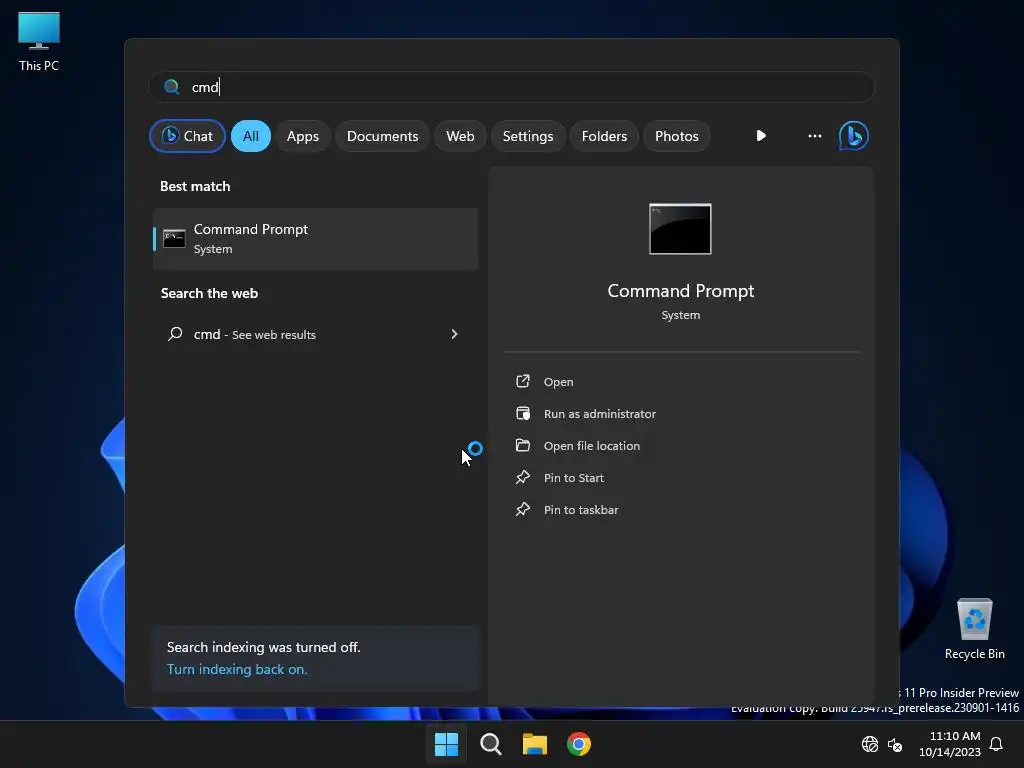Click the Command Prompt icon in Best match
The width and height of the screenshot is (1024, 768).
tap(174, 238)
